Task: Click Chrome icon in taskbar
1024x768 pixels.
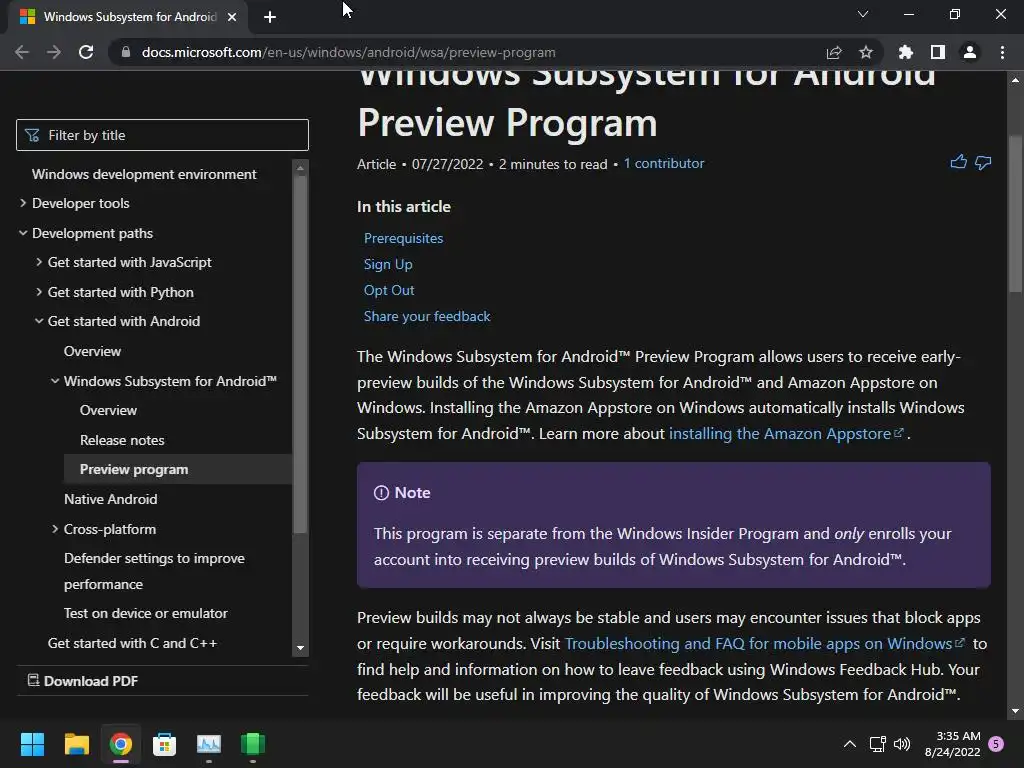Action: click(121, 744)
